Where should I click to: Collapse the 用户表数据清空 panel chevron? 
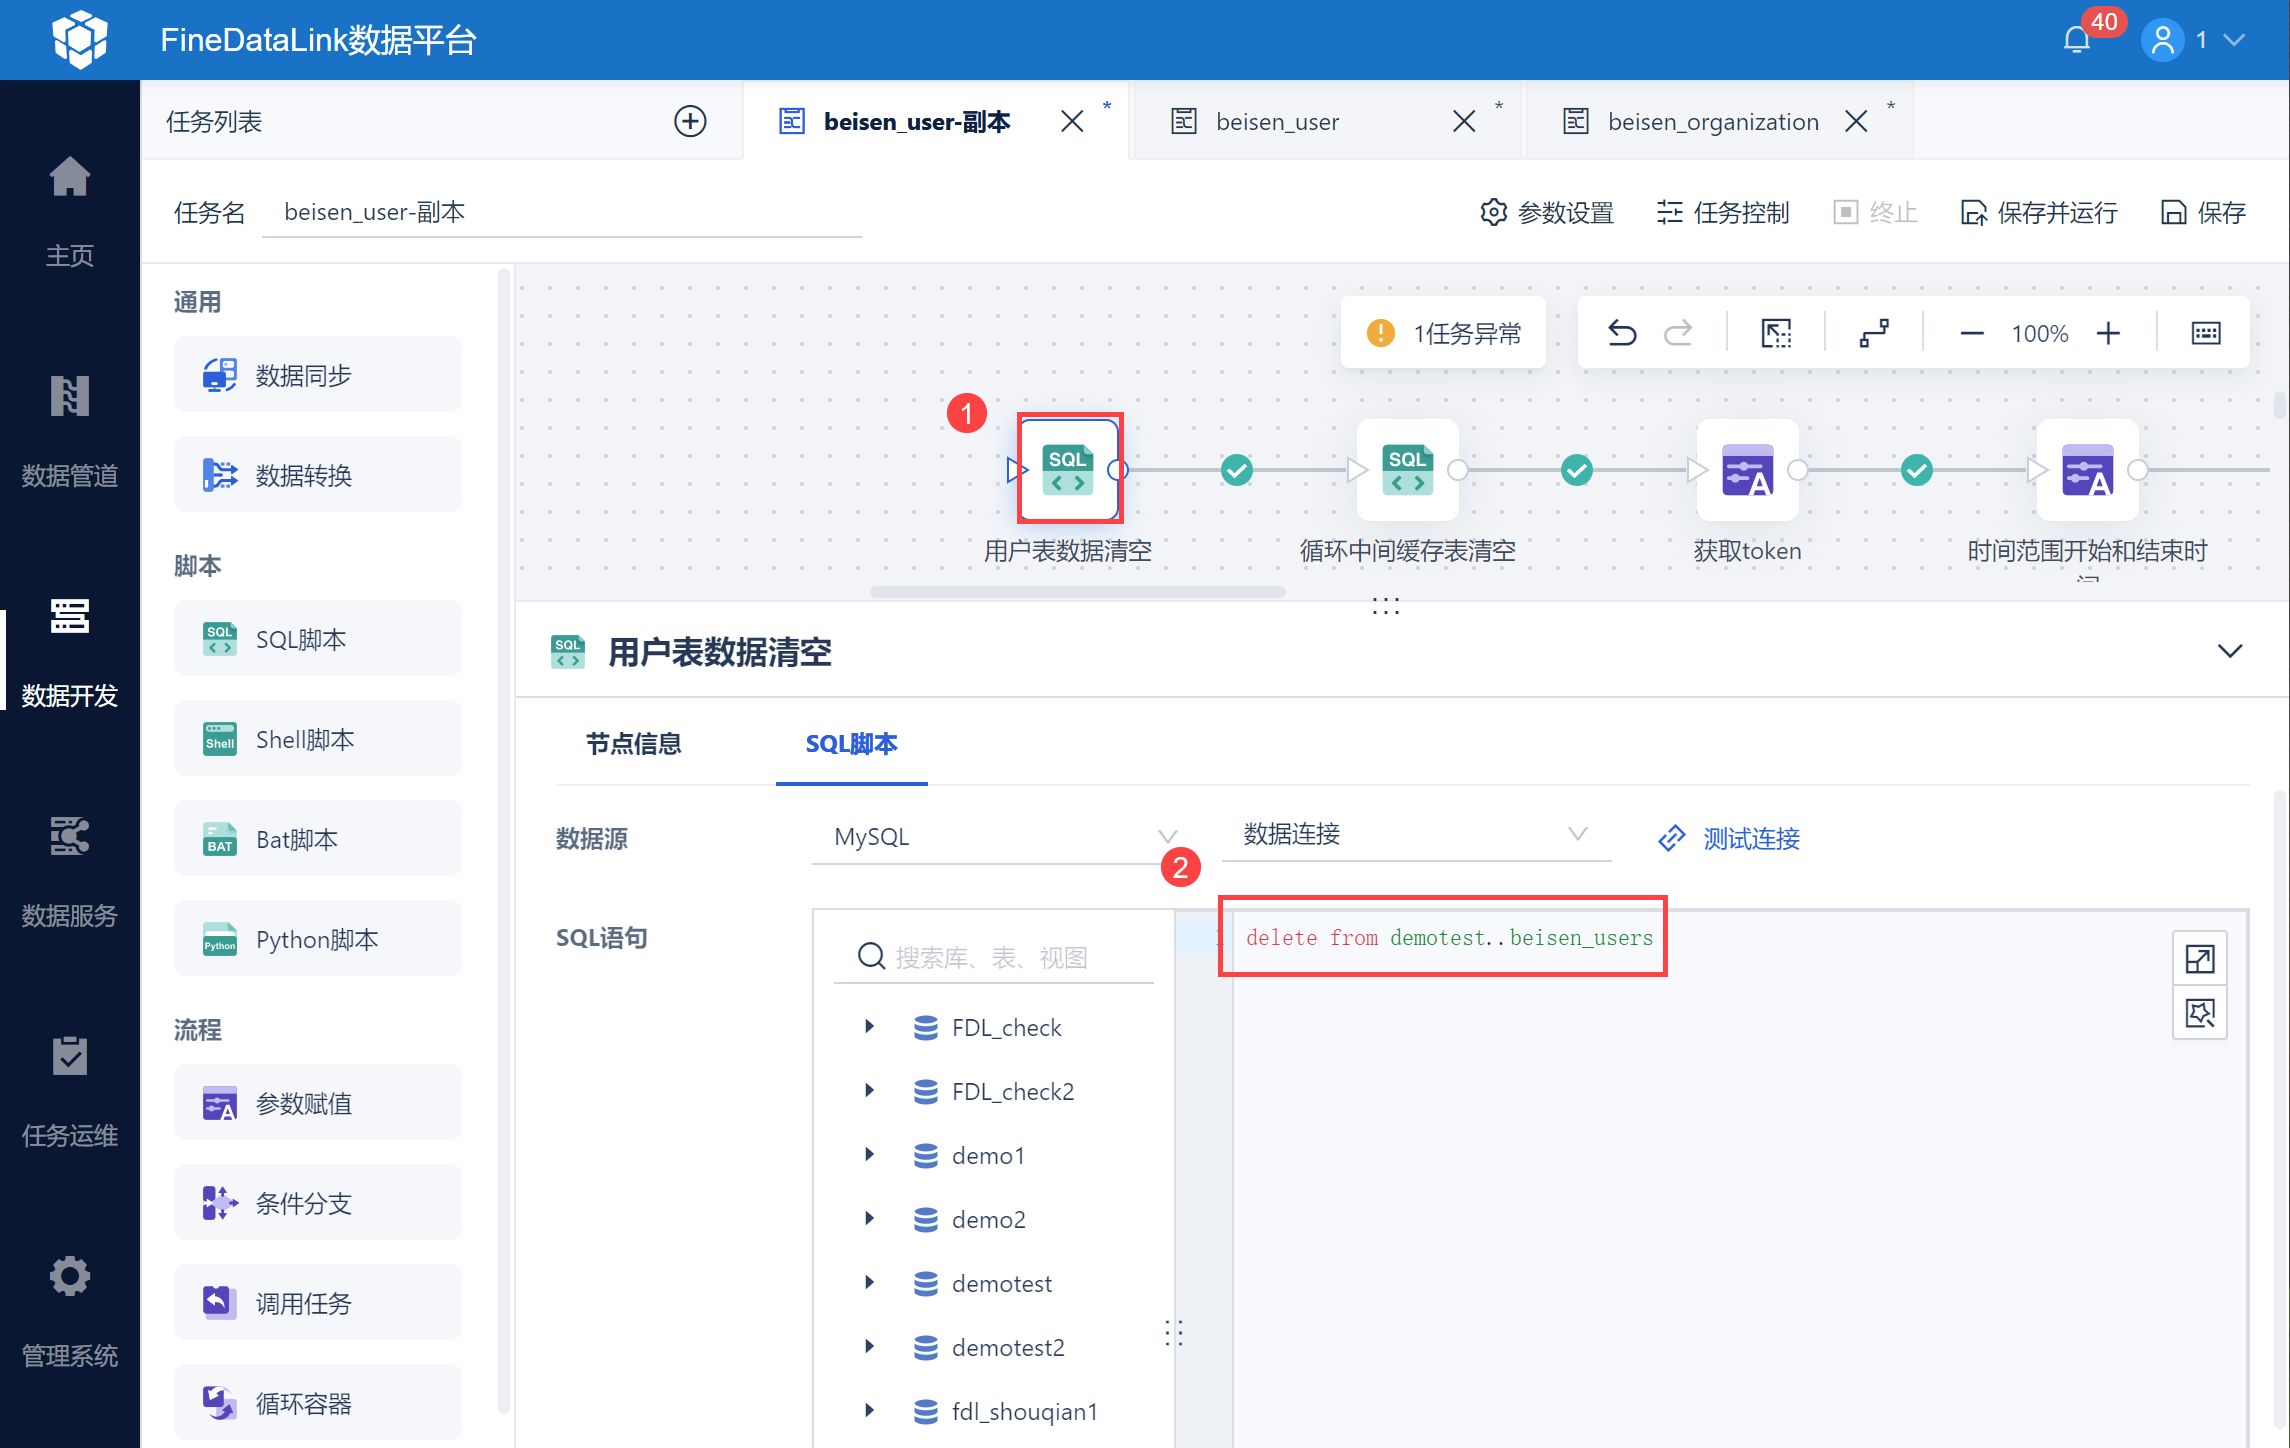[x=2229, y=651]
